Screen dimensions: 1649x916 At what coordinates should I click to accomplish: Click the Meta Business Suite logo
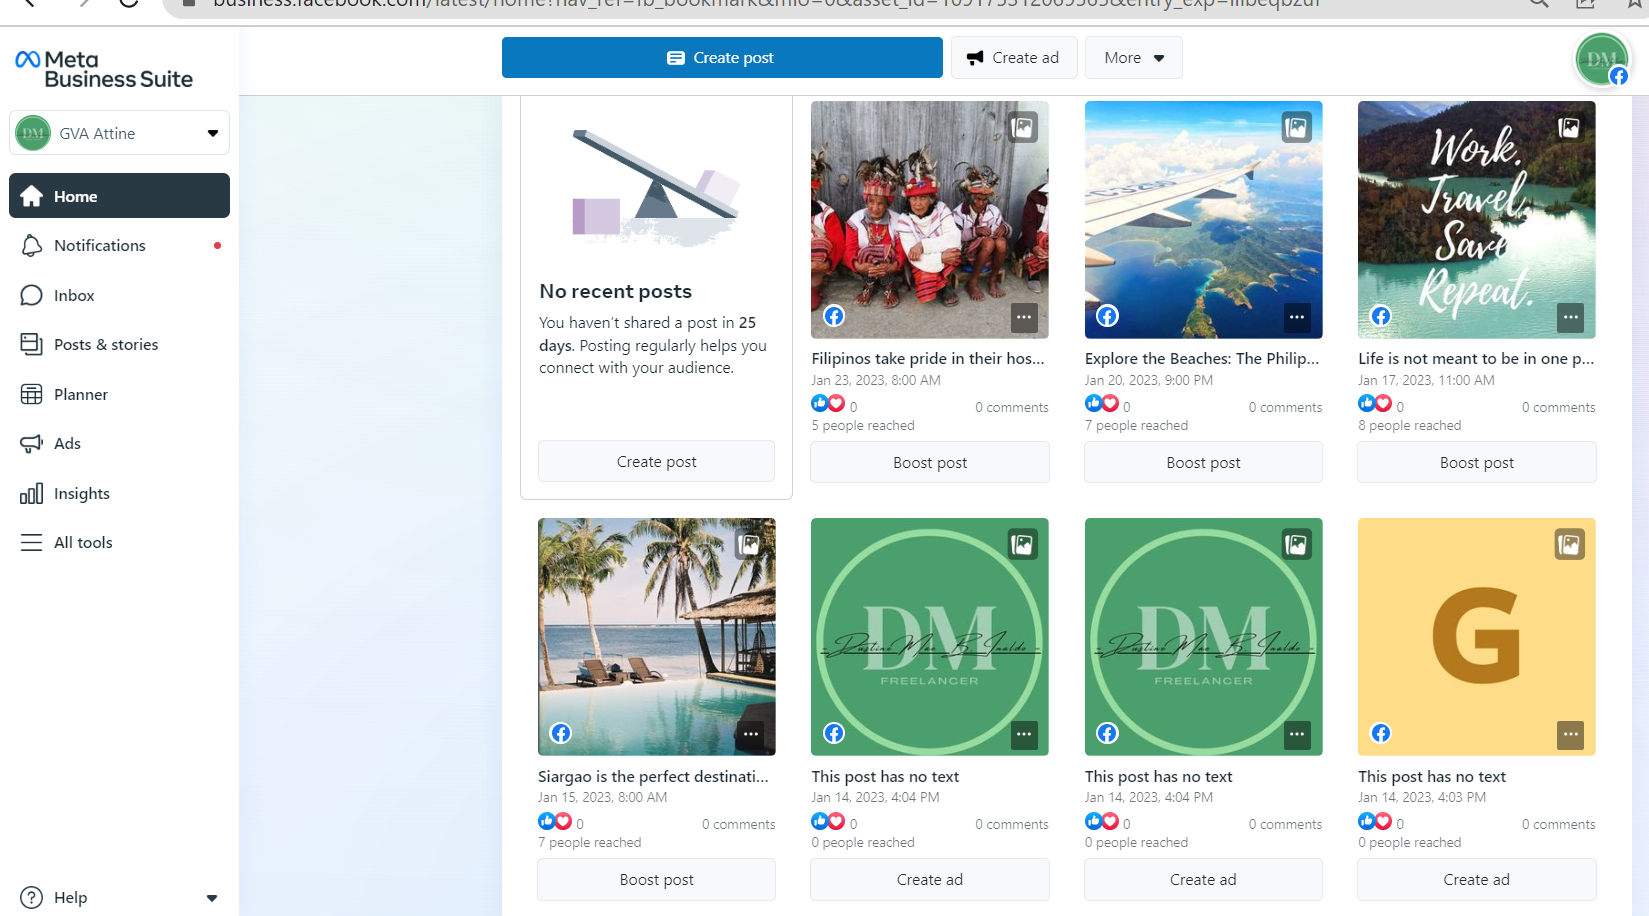(104, 69)
